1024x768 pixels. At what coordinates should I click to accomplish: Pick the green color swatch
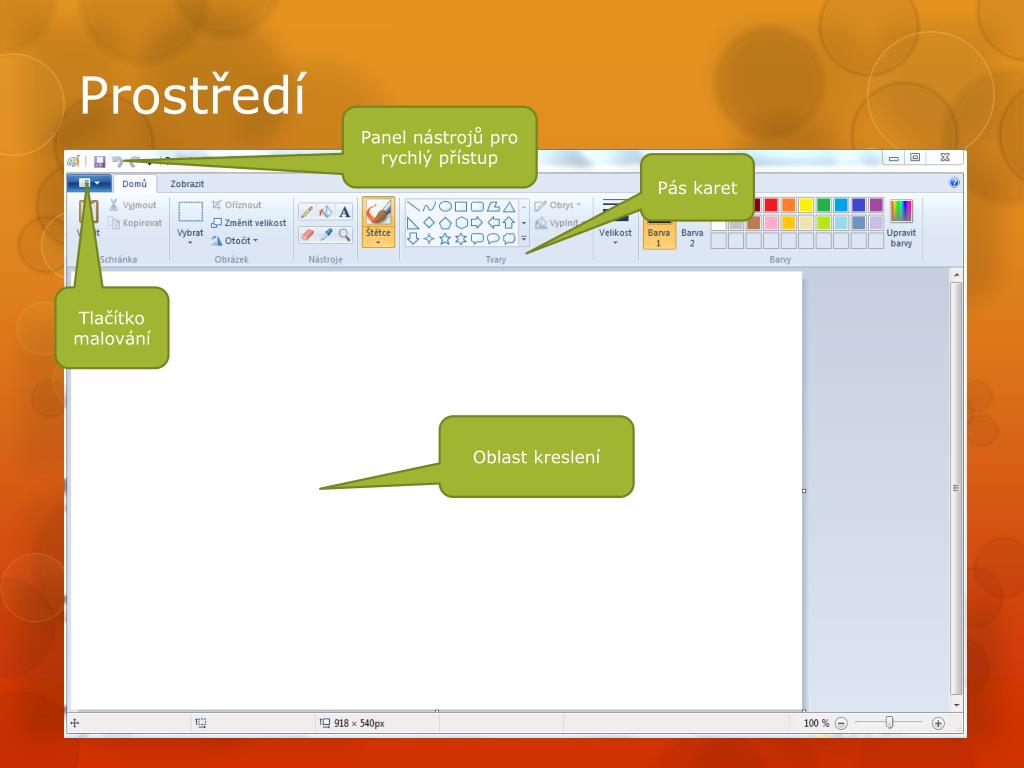pos(824,205)
